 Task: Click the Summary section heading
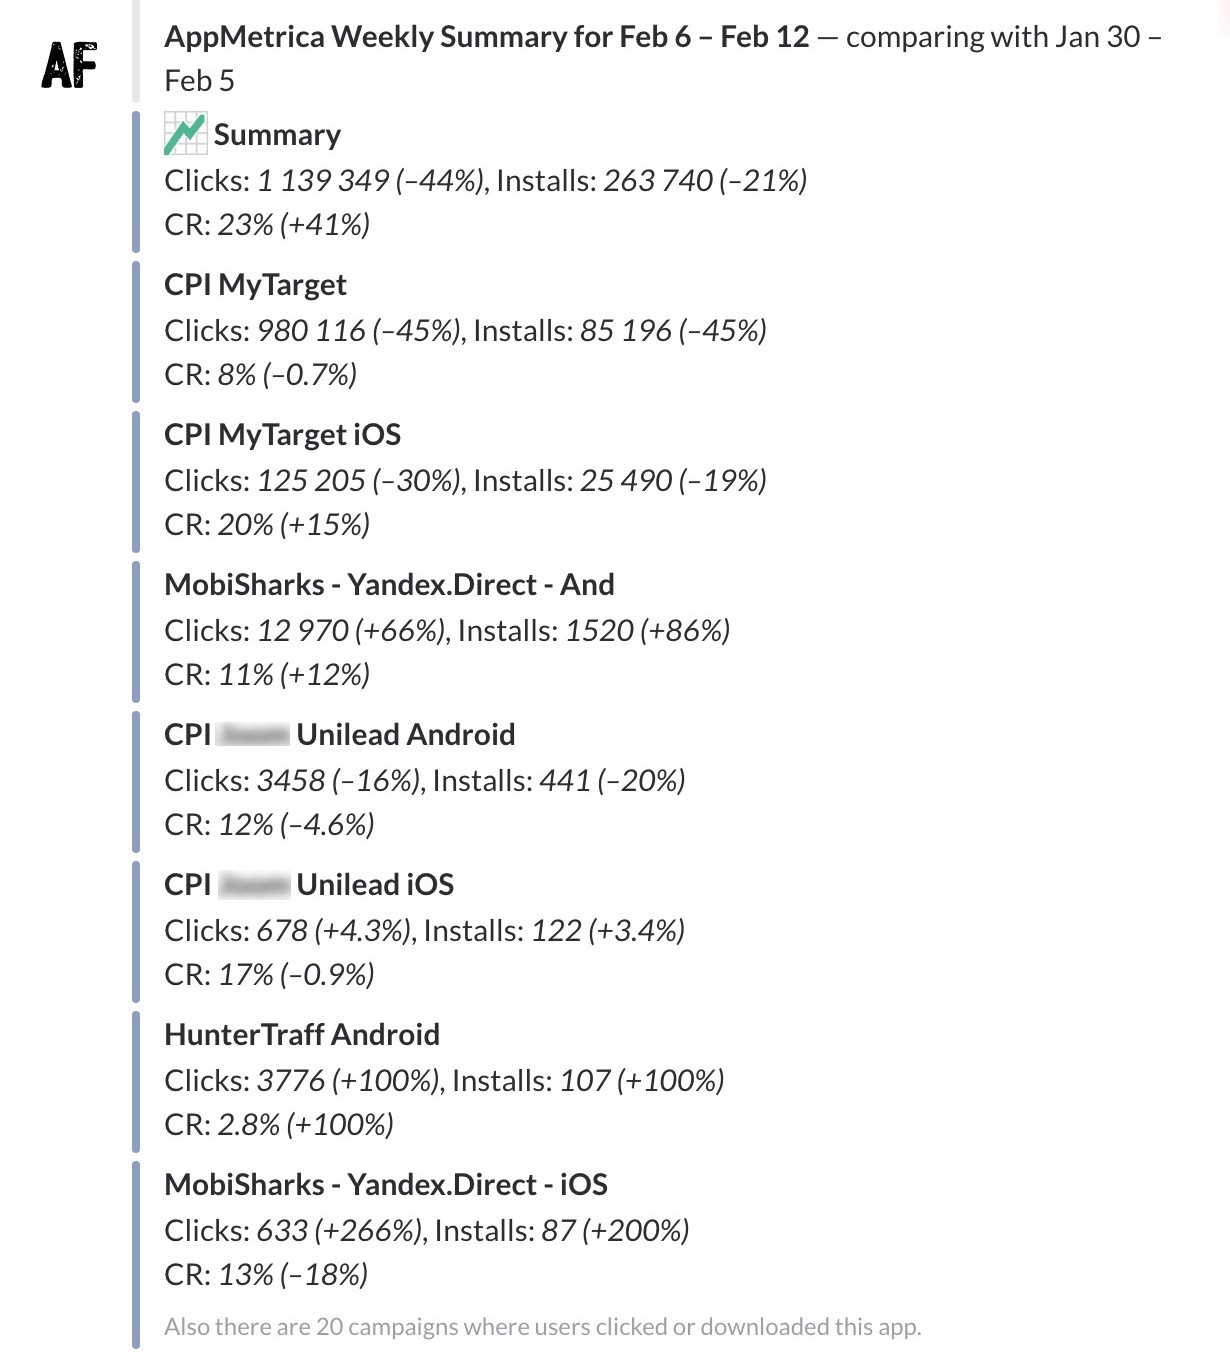(x=277, y=135)
